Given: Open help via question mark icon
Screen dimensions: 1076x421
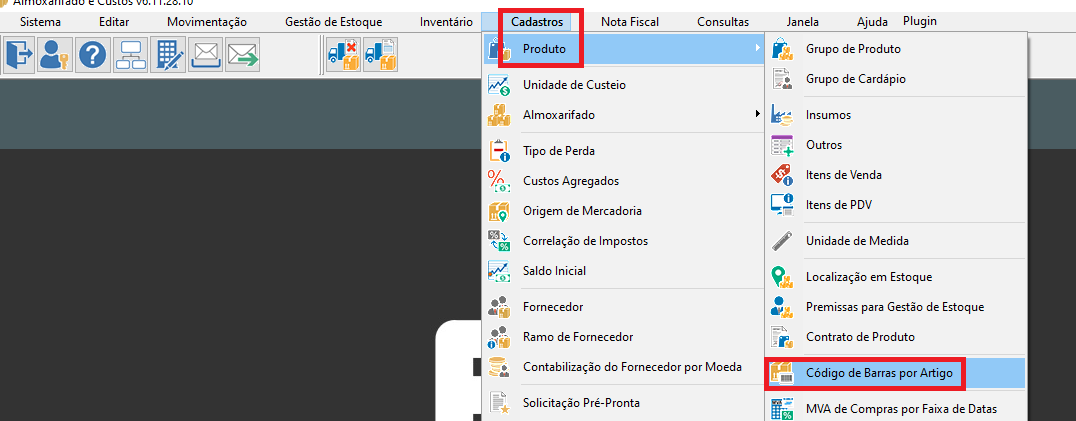Looking at the screenshot, I should point(92,54).
